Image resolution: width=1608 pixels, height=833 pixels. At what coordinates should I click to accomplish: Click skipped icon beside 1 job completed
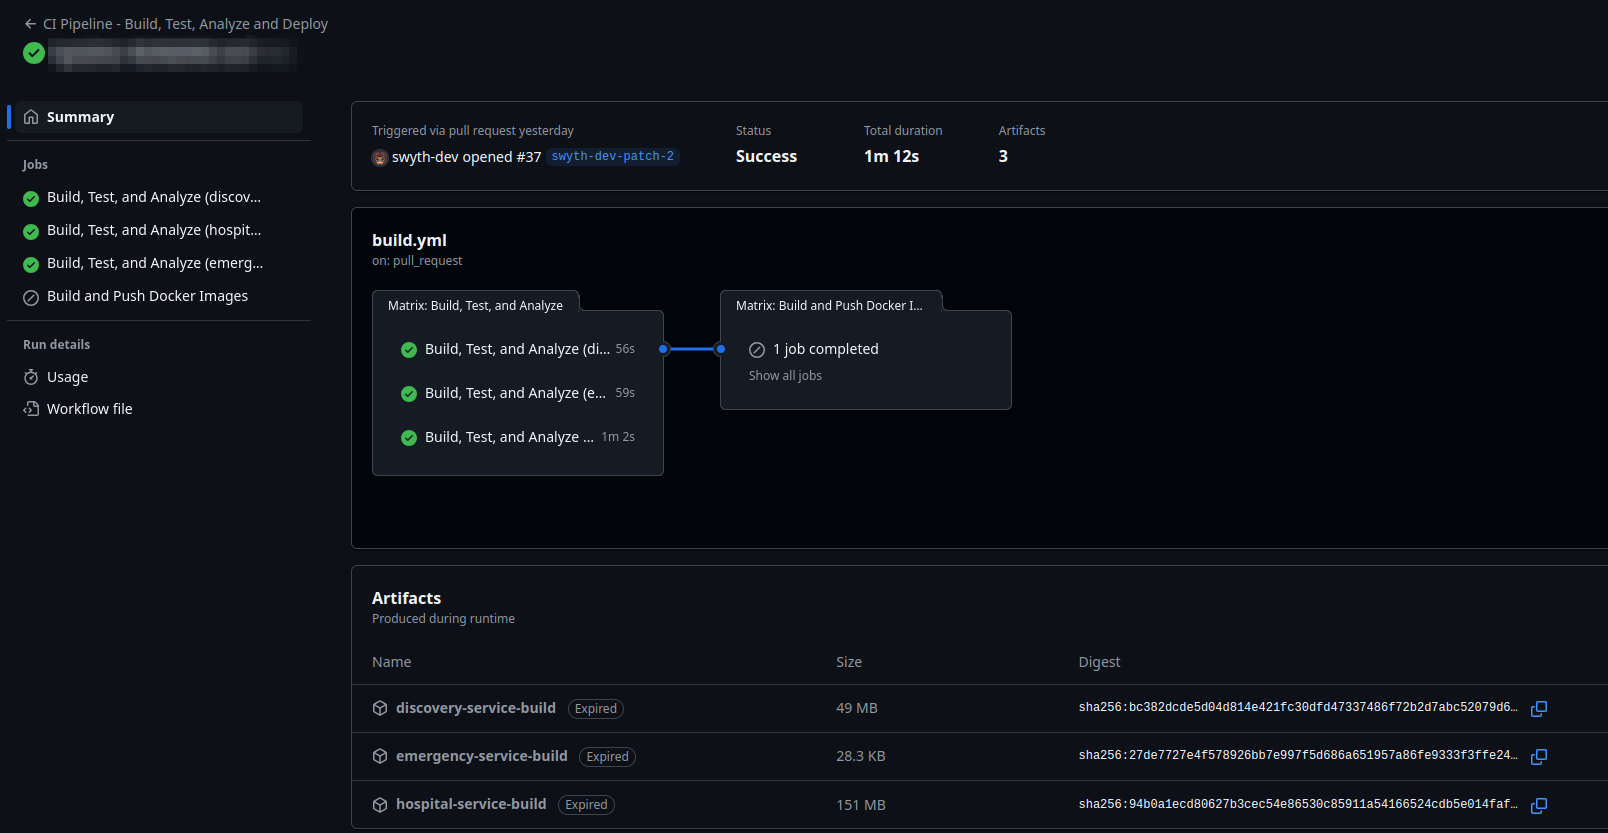click(x=757, y=350)
